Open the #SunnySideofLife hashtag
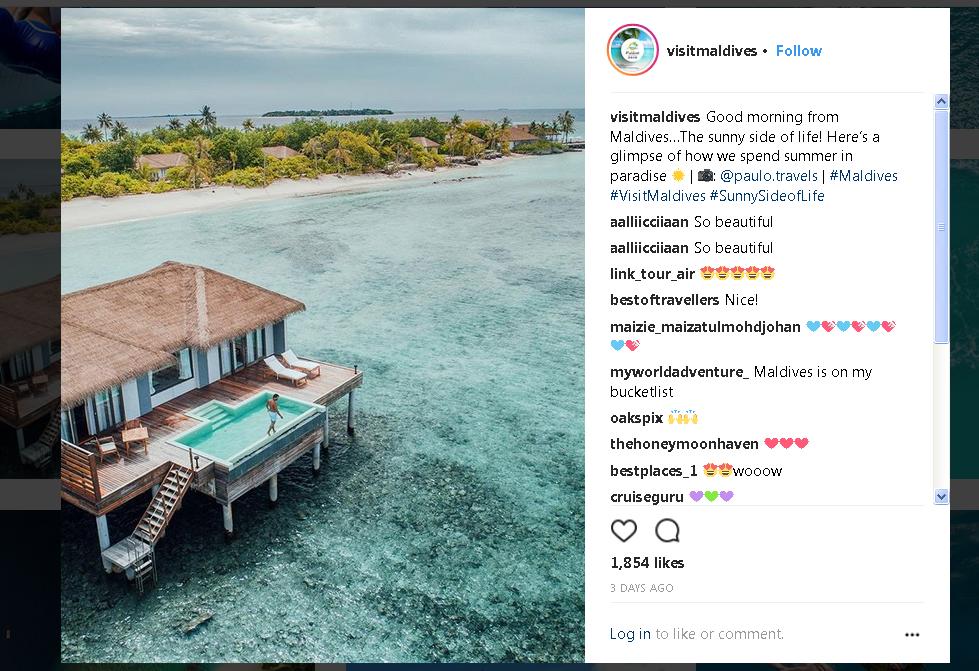 click(767, 196)
